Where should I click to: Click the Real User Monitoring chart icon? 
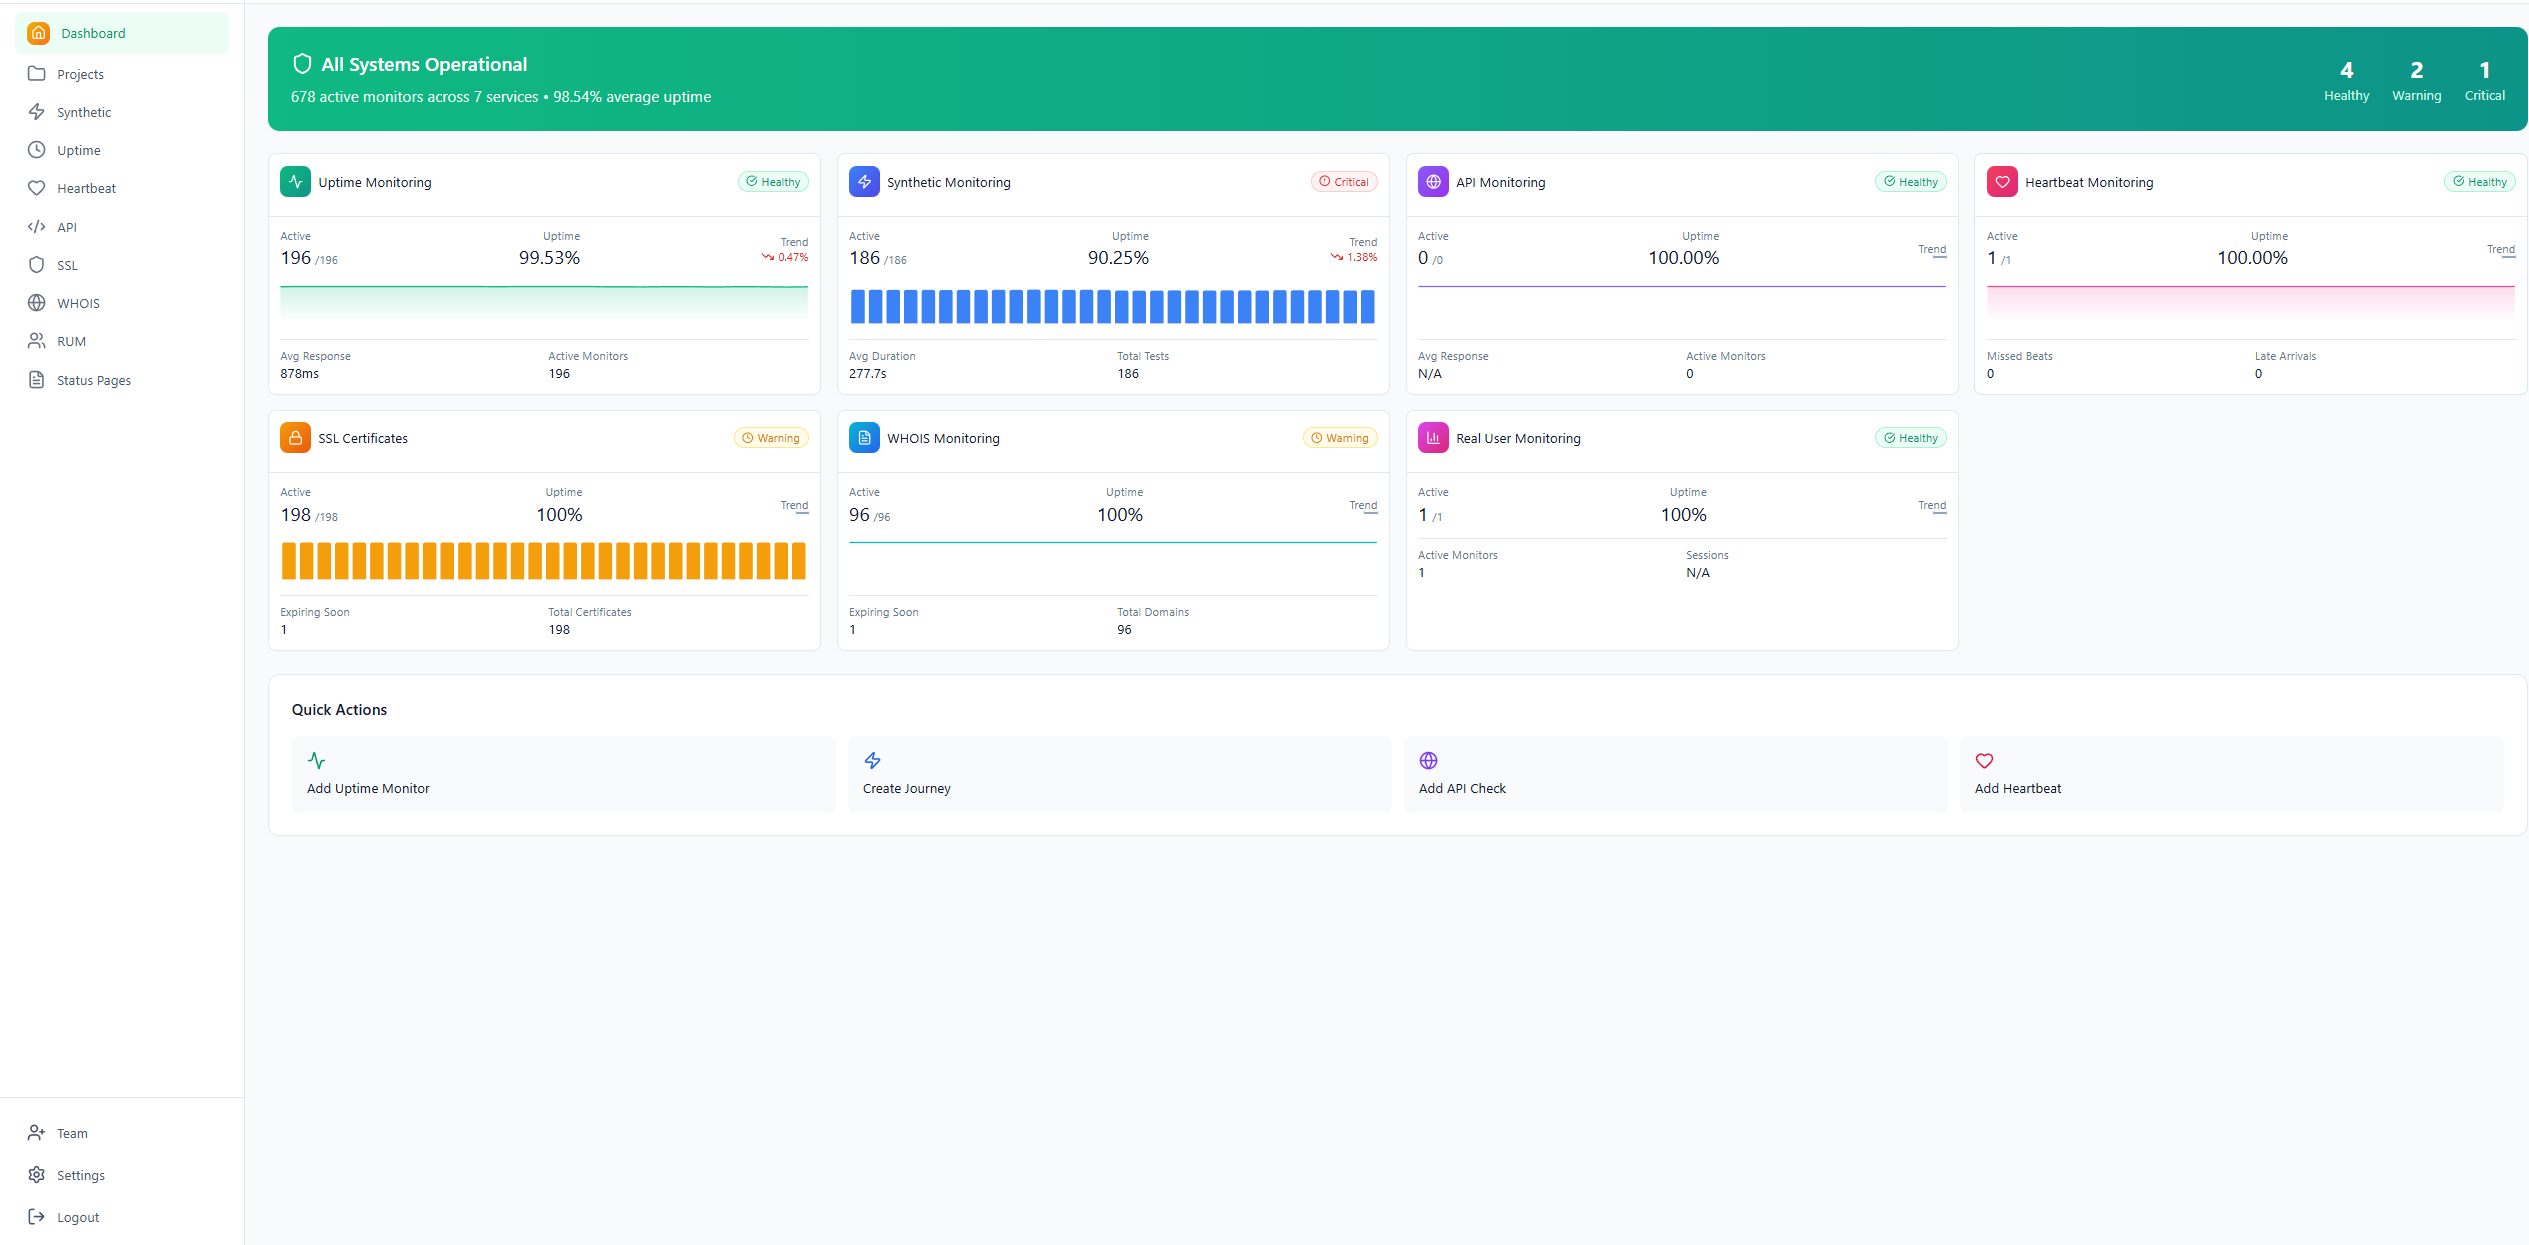click(x=1433, y=438)
